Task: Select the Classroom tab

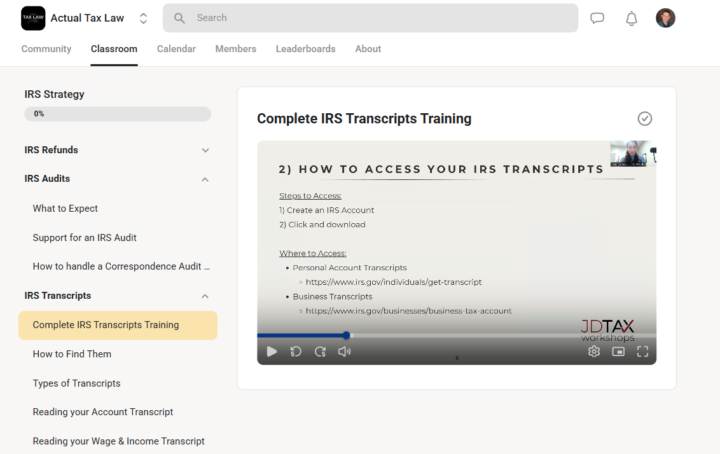Action: click(x=114, y=49)
